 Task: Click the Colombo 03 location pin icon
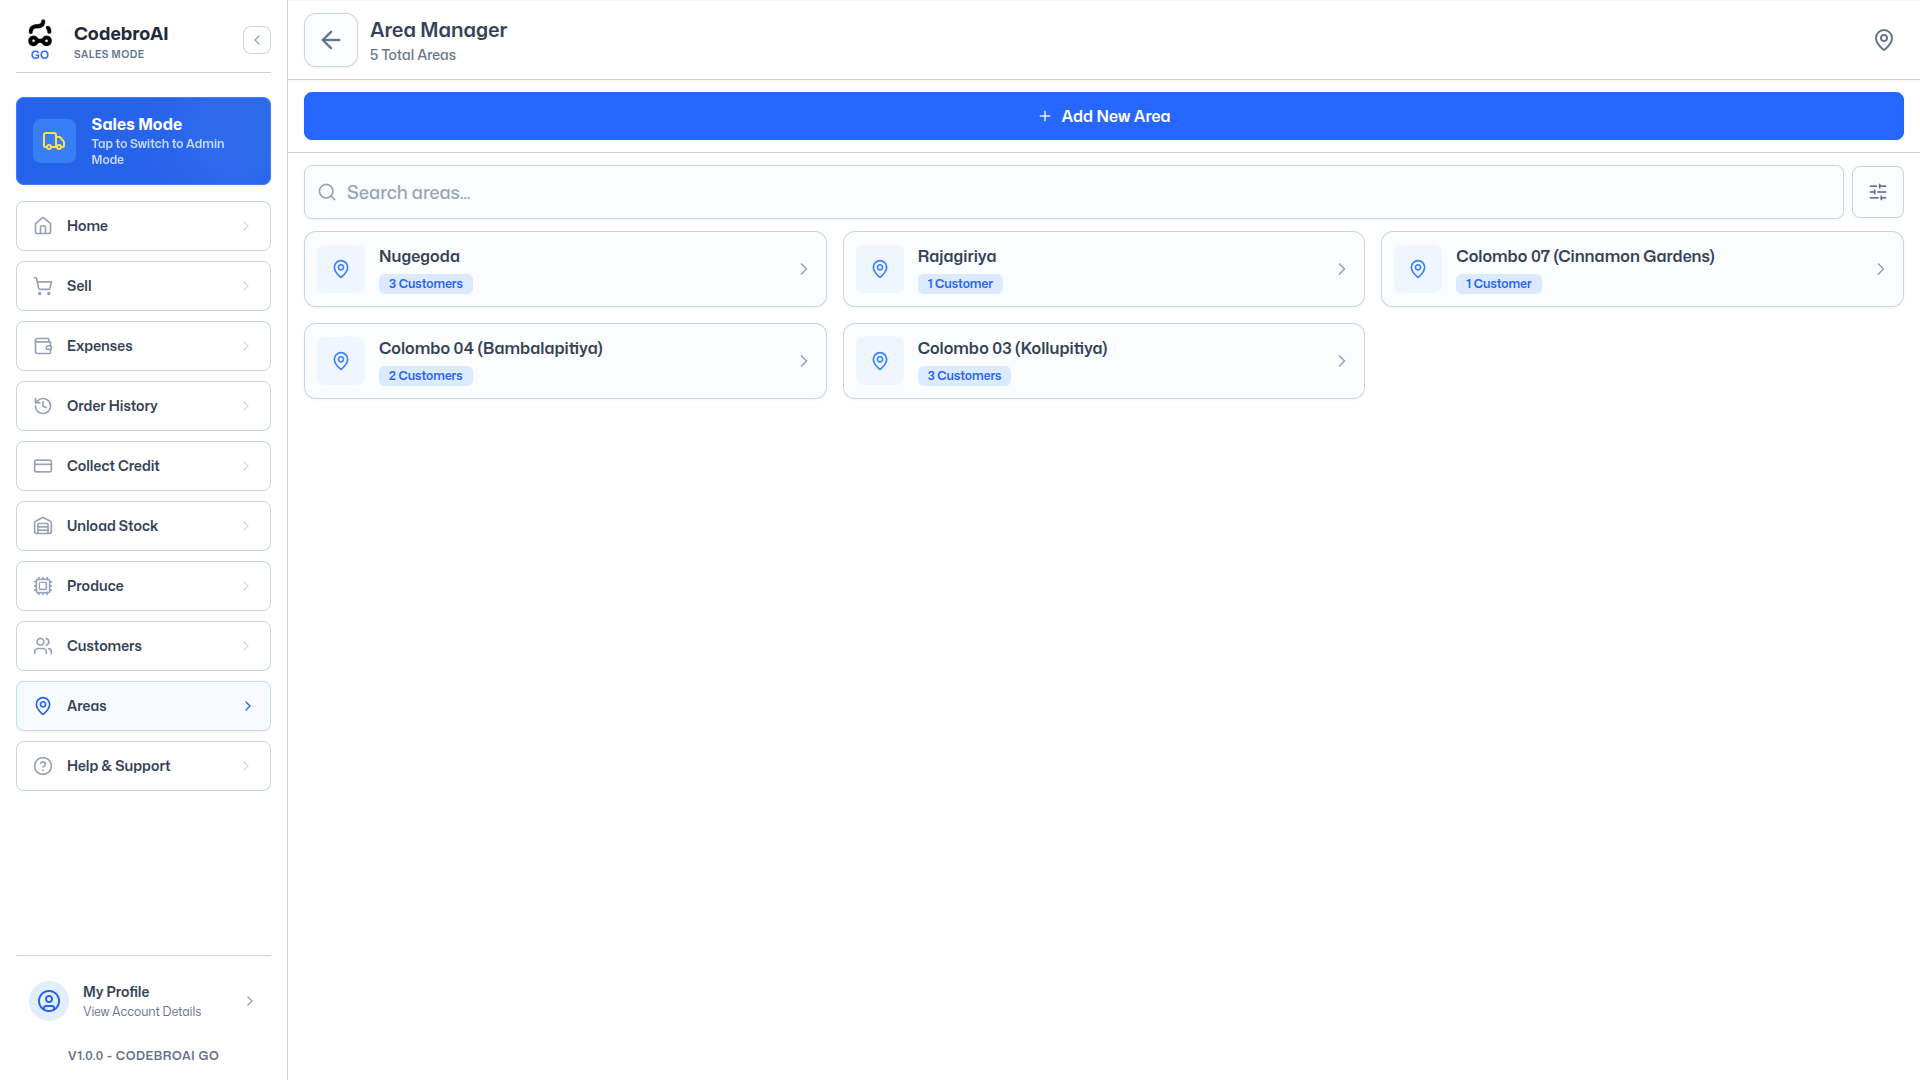click(x=880, y=361)
